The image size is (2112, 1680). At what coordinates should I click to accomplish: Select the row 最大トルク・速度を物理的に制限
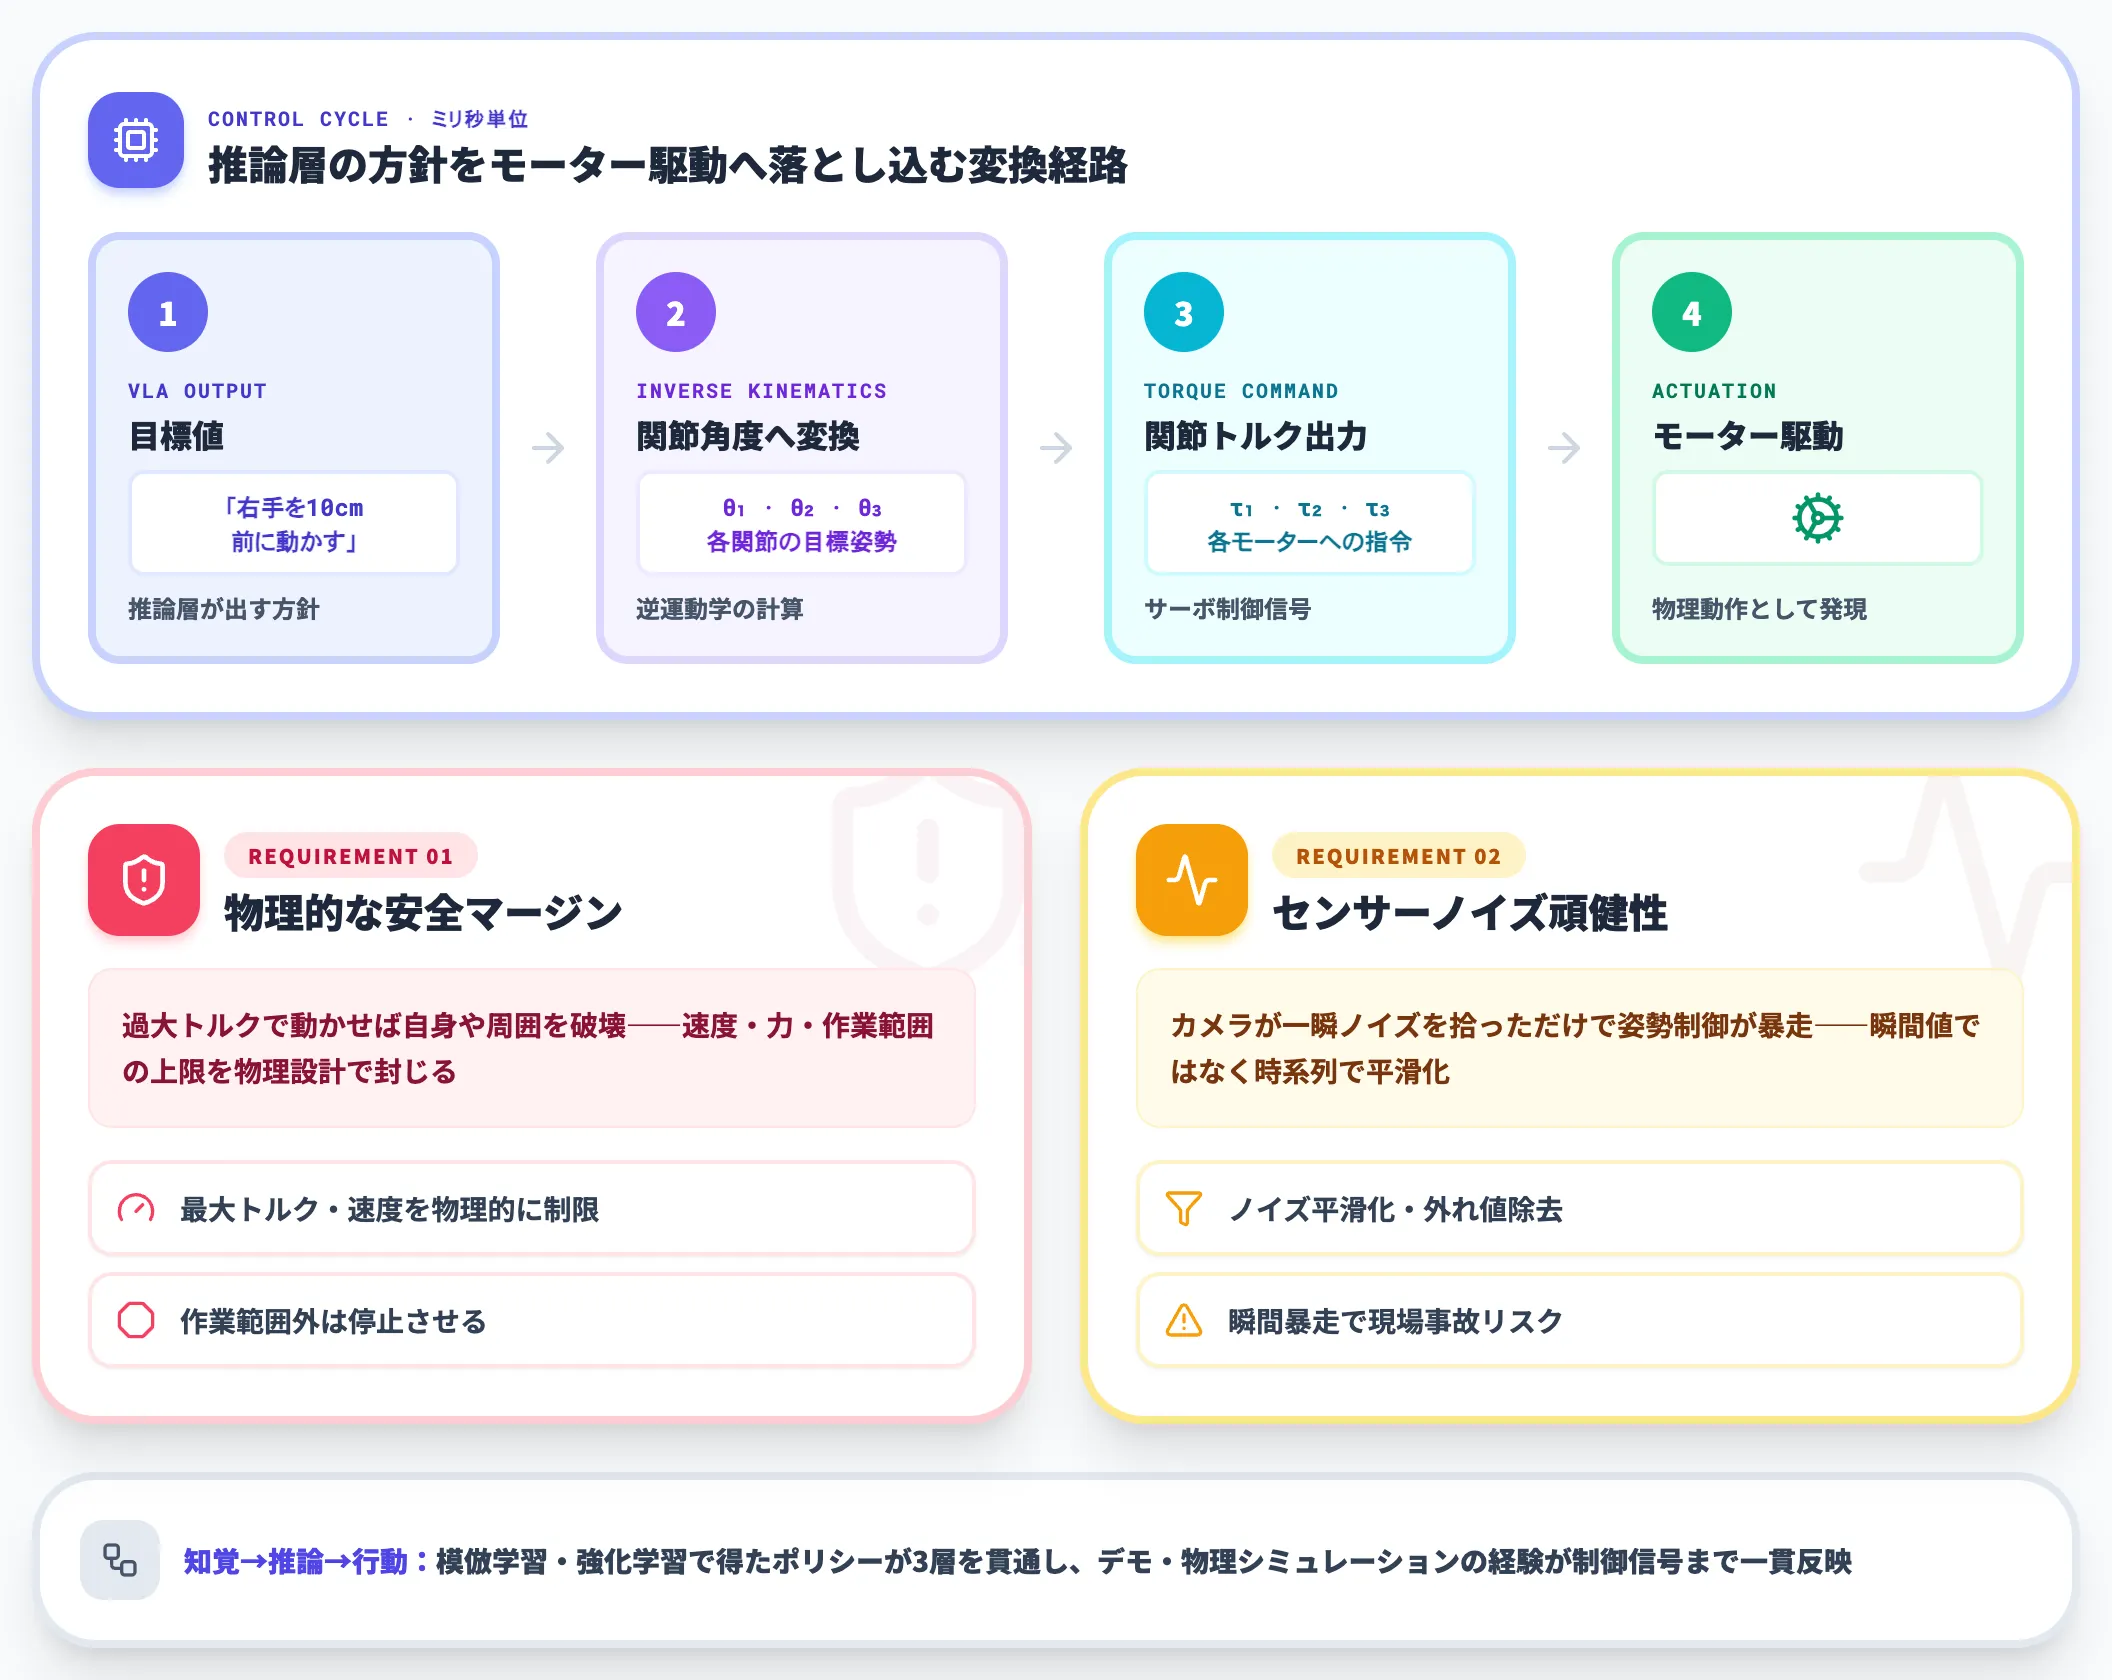pyautogui.click(x=532, y=1208)
